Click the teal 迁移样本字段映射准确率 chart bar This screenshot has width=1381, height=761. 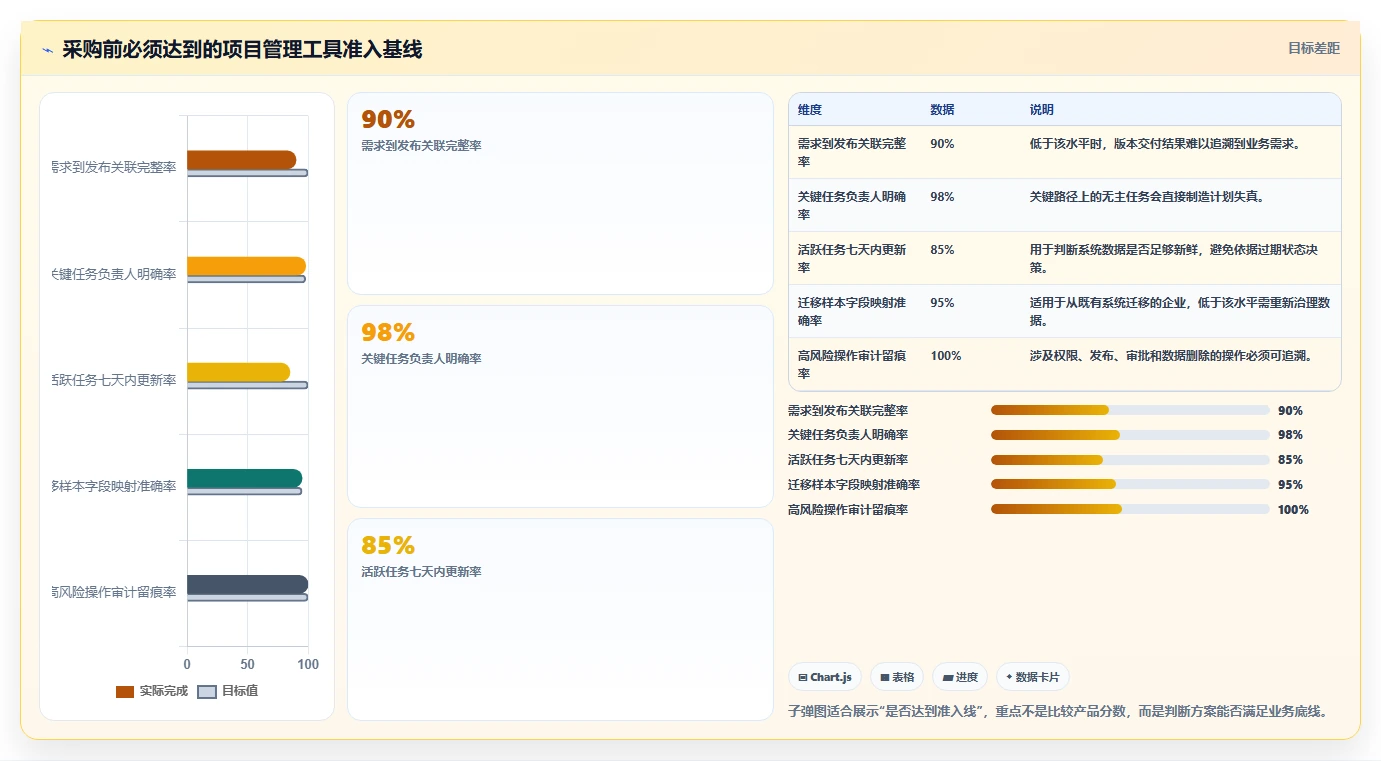pos(244,478)
